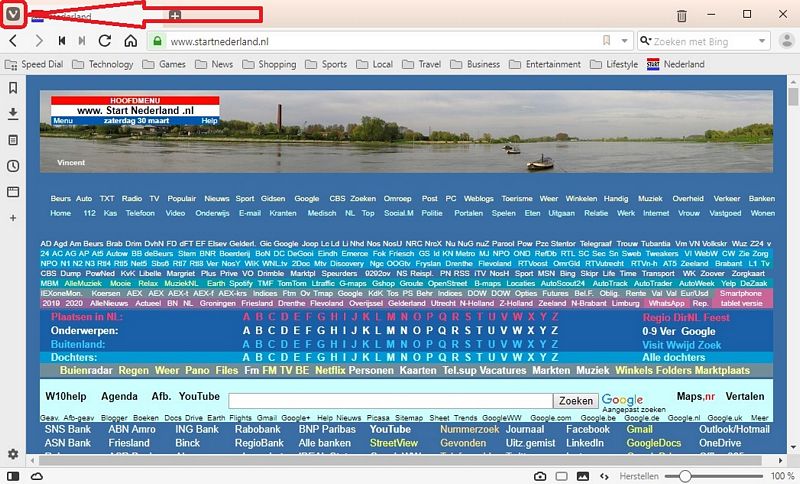
Task: Add a web panel with plus
Action: coord(13,218)
